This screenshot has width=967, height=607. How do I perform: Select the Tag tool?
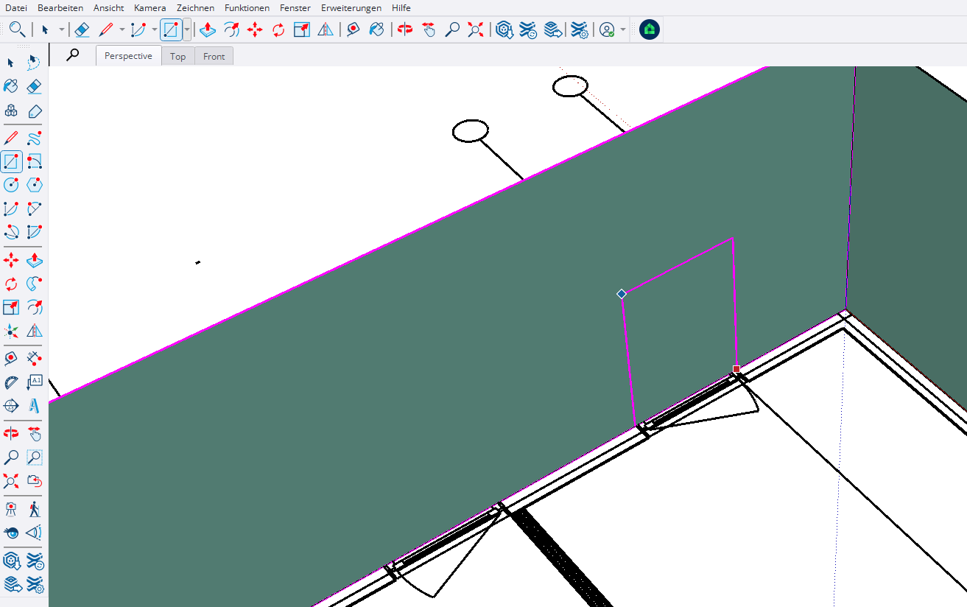click(x=35, y=111)
